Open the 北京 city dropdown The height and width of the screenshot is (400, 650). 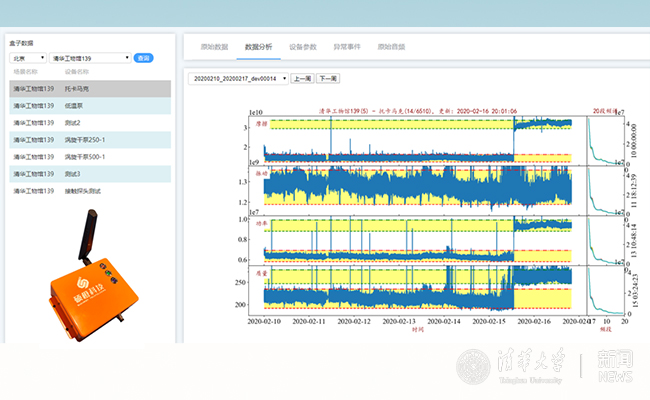tap(28, 58)
